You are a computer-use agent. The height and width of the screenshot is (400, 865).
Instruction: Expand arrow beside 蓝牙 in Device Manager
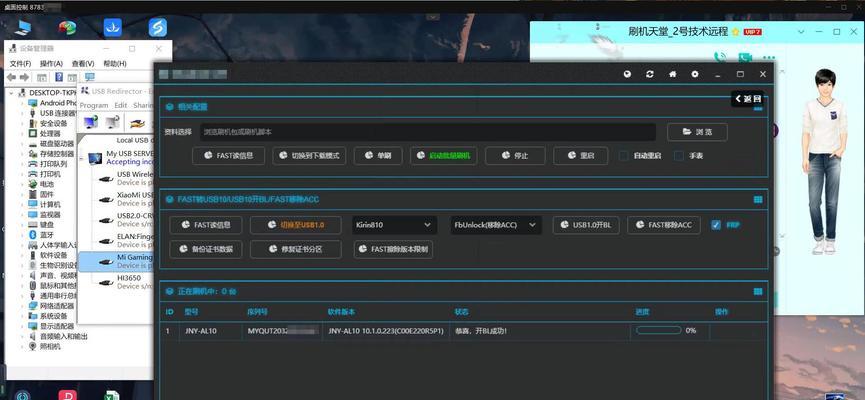click(23, 234)
